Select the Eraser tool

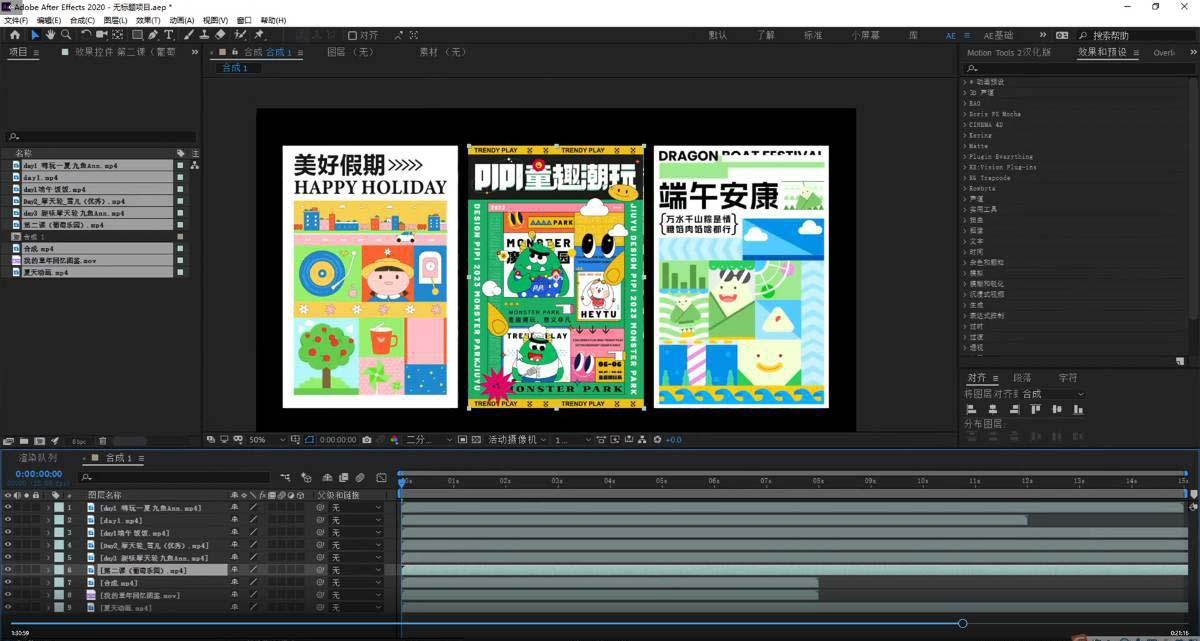click(x=220, y=35)
